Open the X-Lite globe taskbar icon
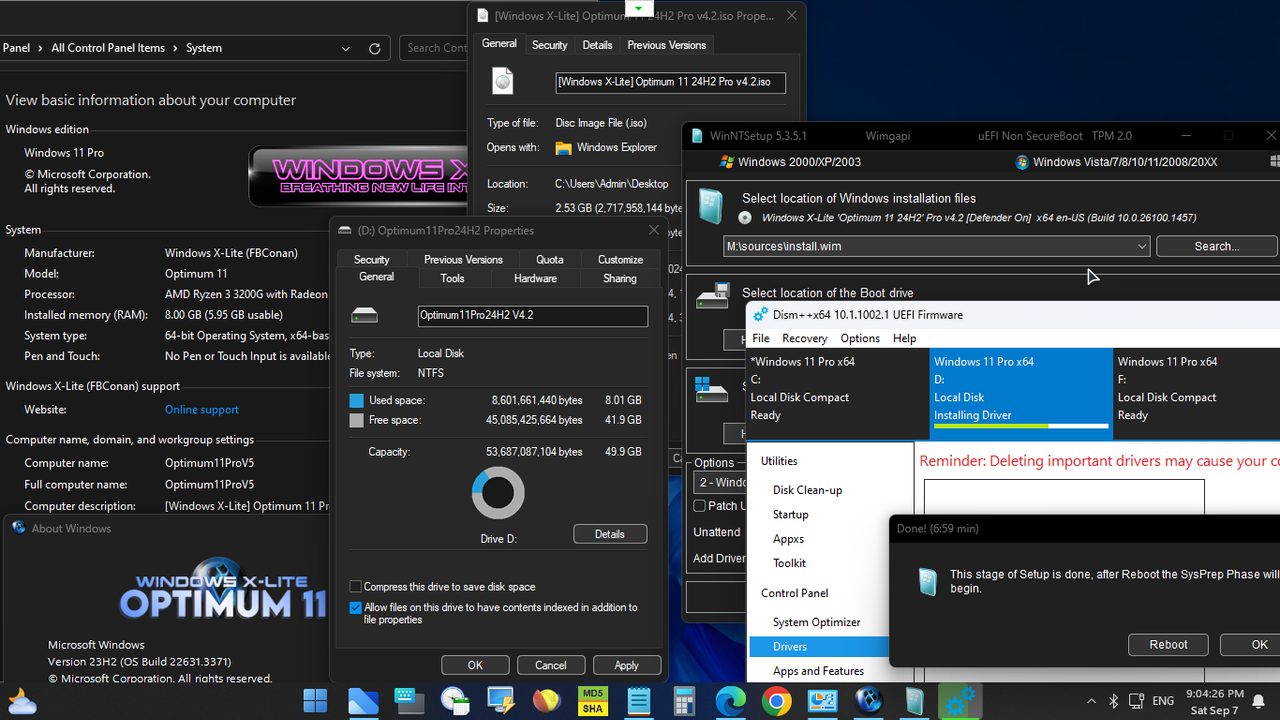1280x720 pixels. (869, 701)
